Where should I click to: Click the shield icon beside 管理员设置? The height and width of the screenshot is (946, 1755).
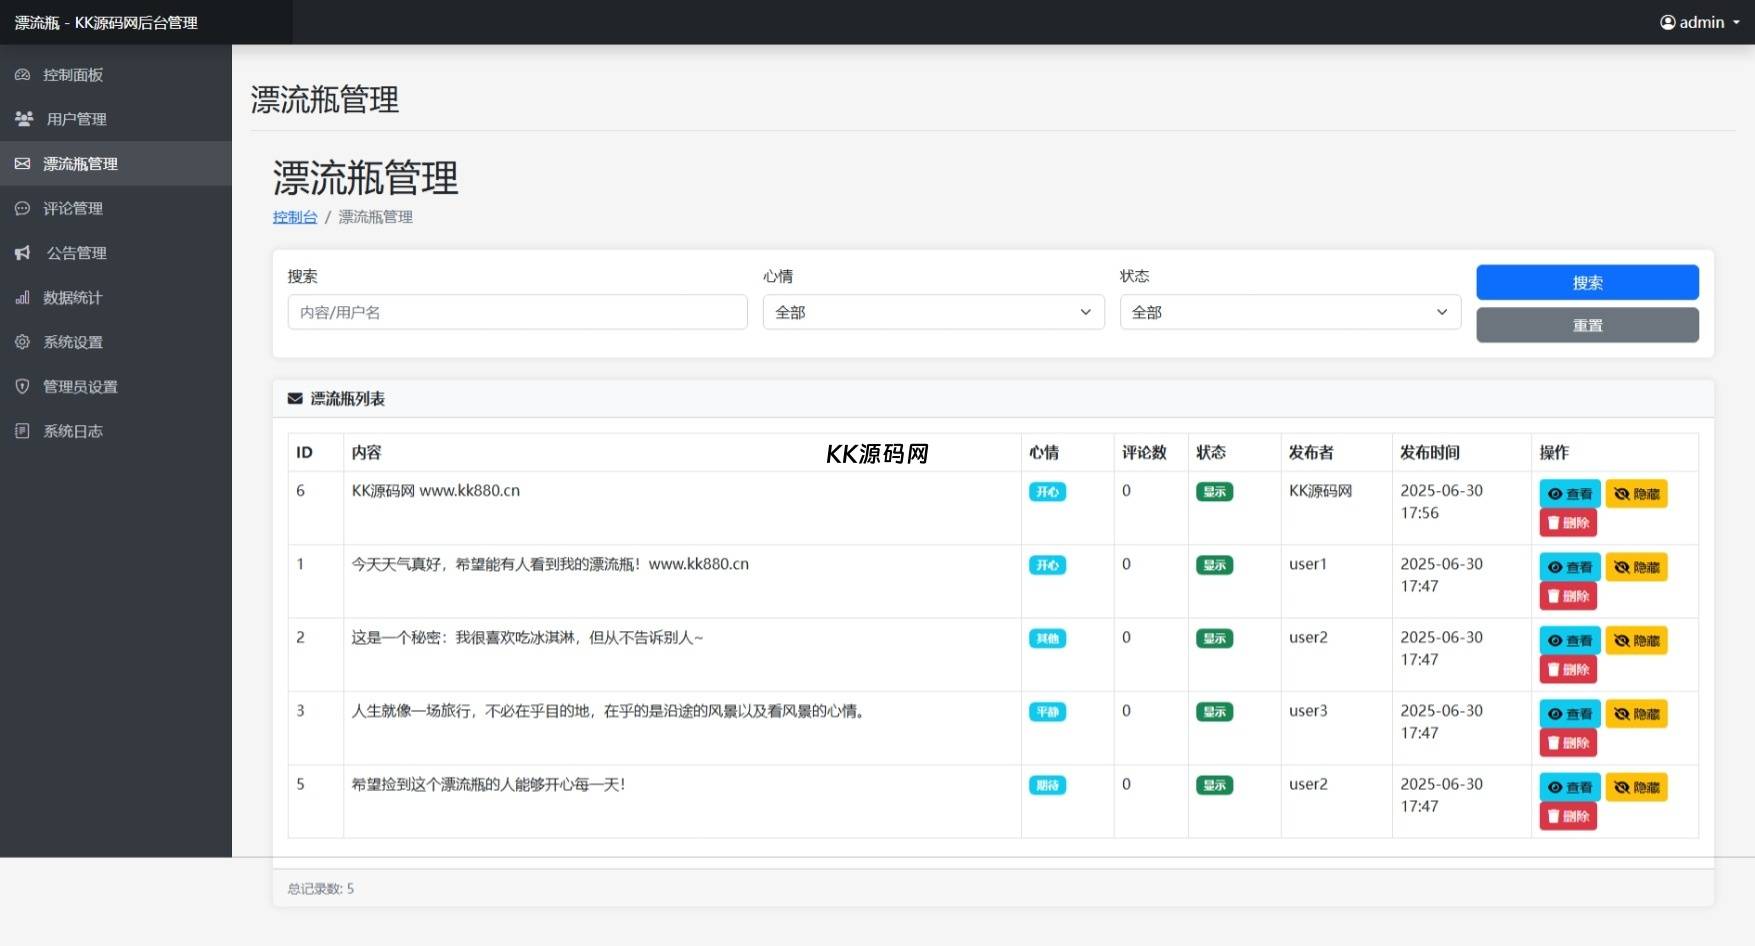coord(22,386)
